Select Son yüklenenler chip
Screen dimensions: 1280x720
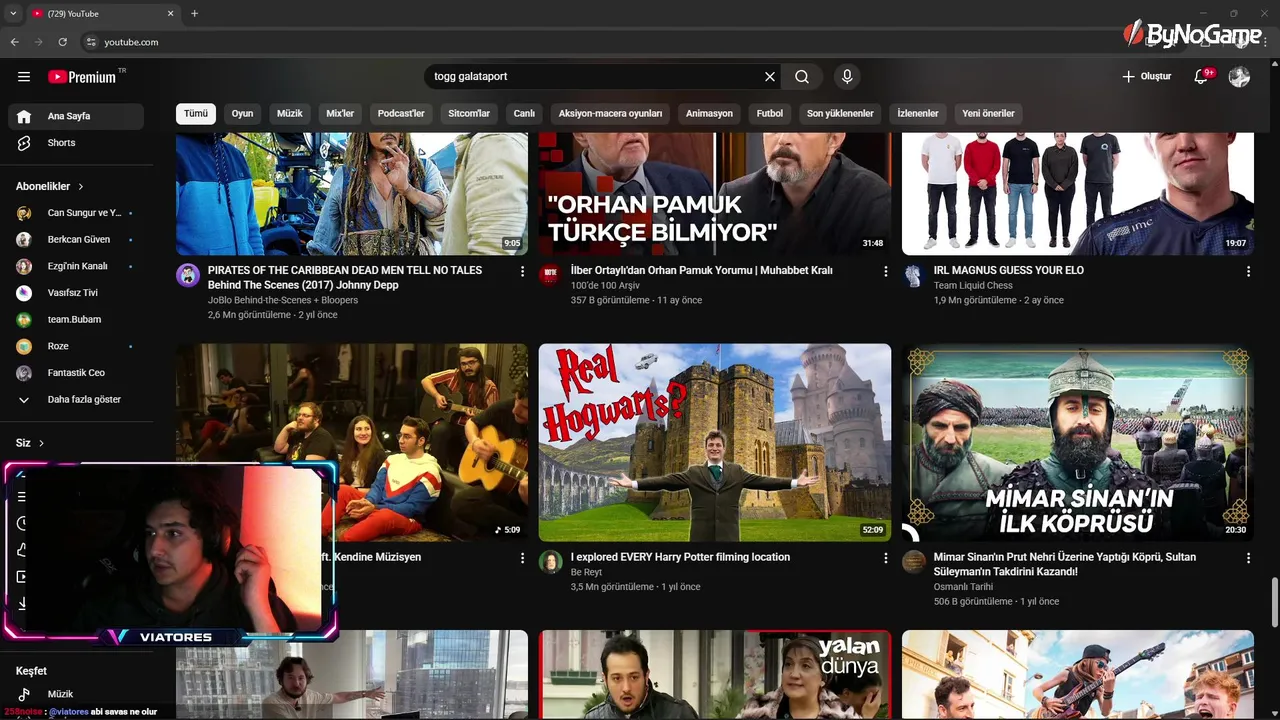(840, 114)
